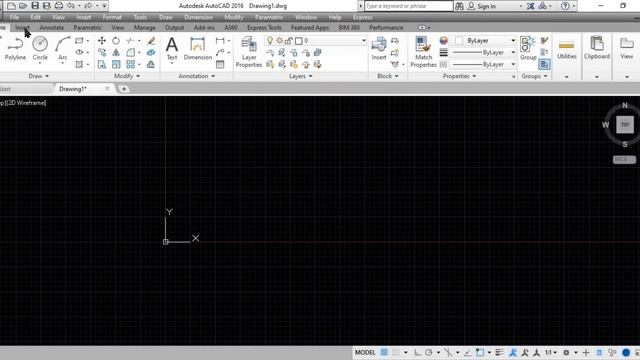Select the Scale tool in Modify

(116, 64)
